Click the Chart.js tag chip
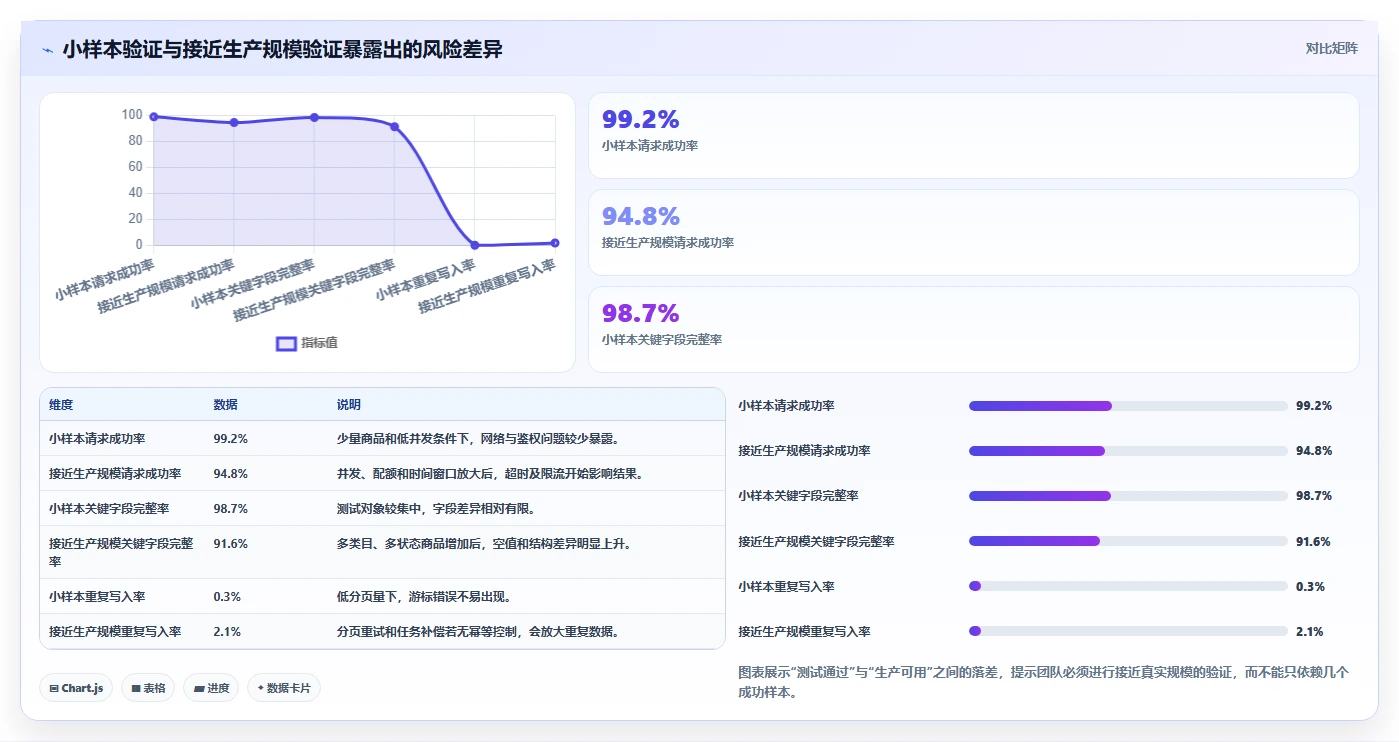Image resolution: width=1399 pixels, height=742 pixels. pyautogui.click(x=76, y=688)
